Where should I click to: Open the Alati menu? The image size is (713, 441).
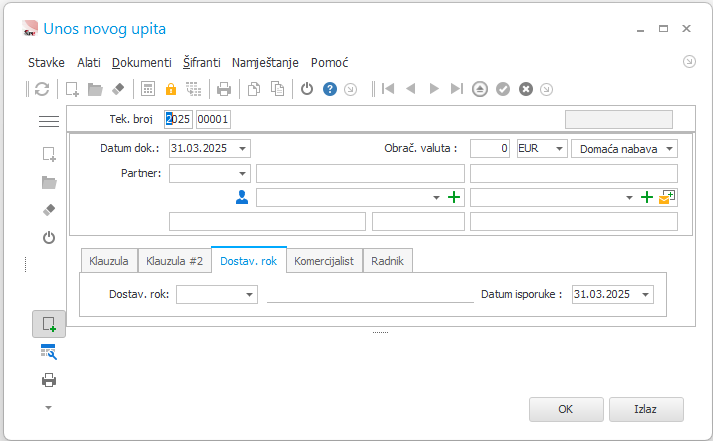[89, 63]
